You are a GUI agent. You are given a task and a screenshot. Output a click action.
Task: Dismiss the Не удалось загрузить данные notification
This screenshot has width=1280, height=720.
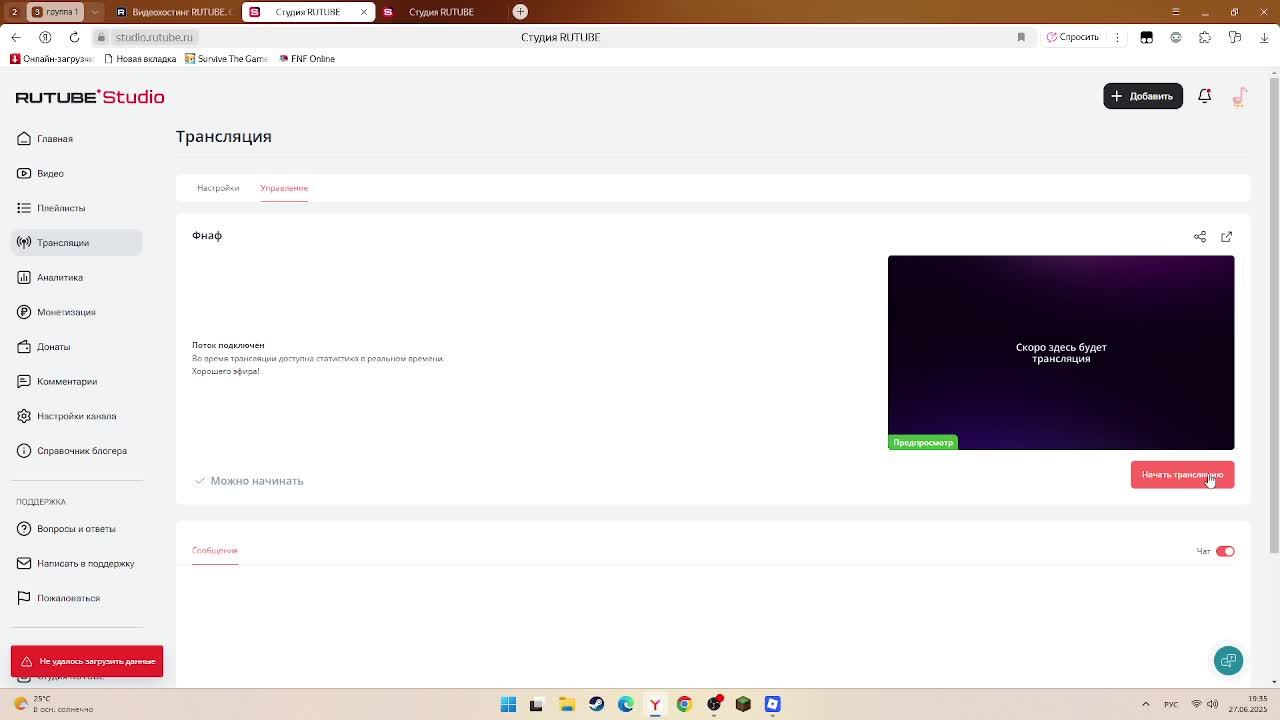click(x=87, y=661)
